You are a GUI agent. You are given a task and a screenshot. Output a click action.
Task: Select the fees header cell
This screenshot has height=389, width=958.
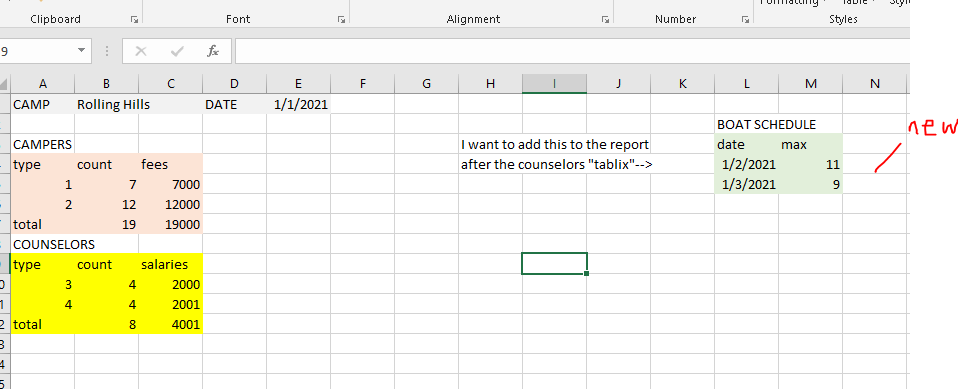[170, 164]
